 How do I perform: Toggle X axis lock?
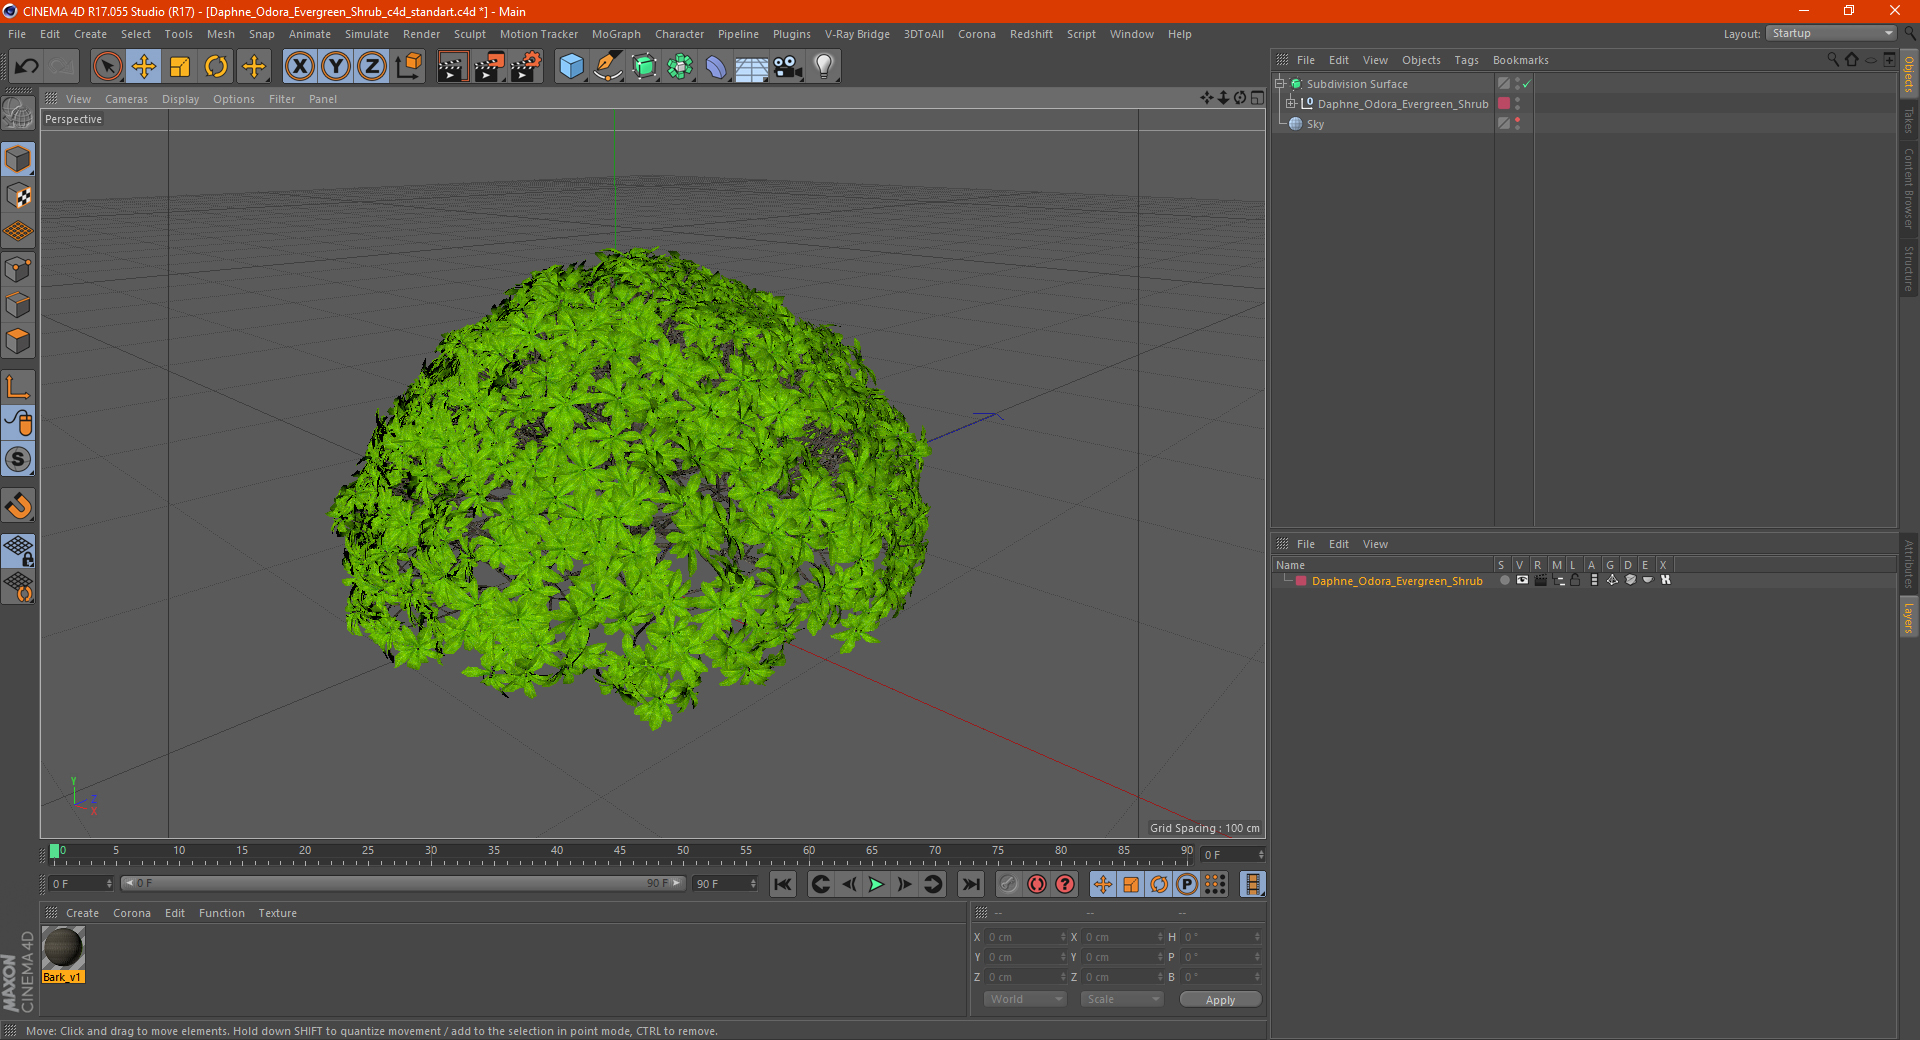click(x=299, y=67)
